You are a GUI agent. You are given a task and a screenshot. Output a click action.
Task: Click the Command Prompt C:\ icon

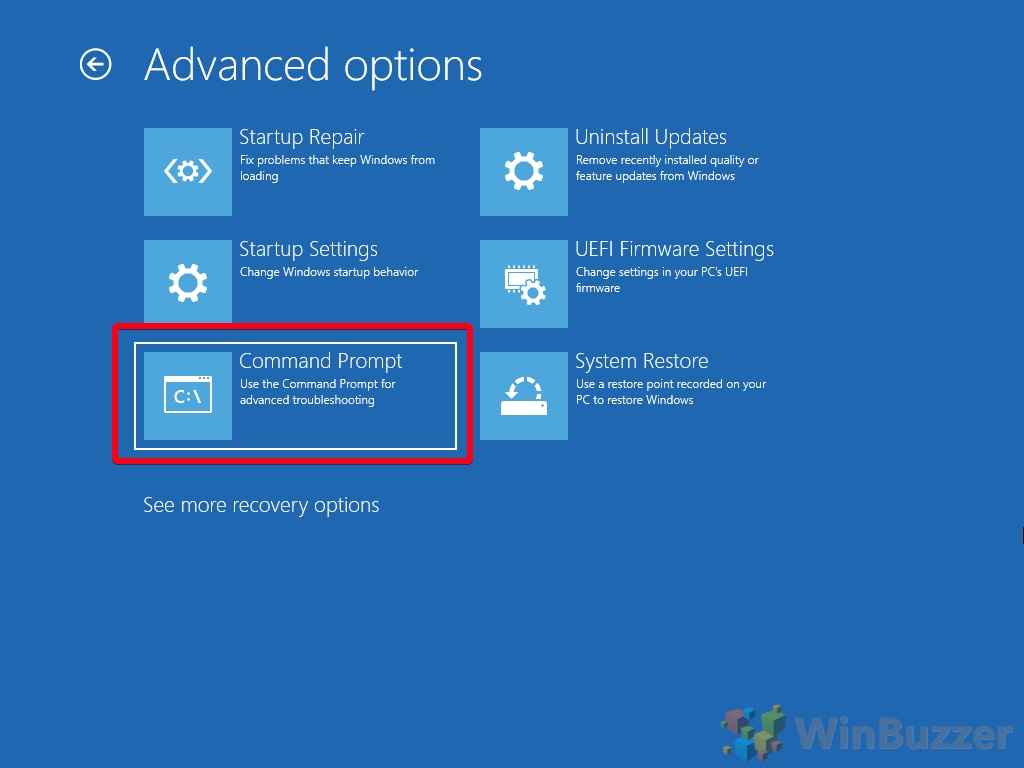click(x=187, y=396)
